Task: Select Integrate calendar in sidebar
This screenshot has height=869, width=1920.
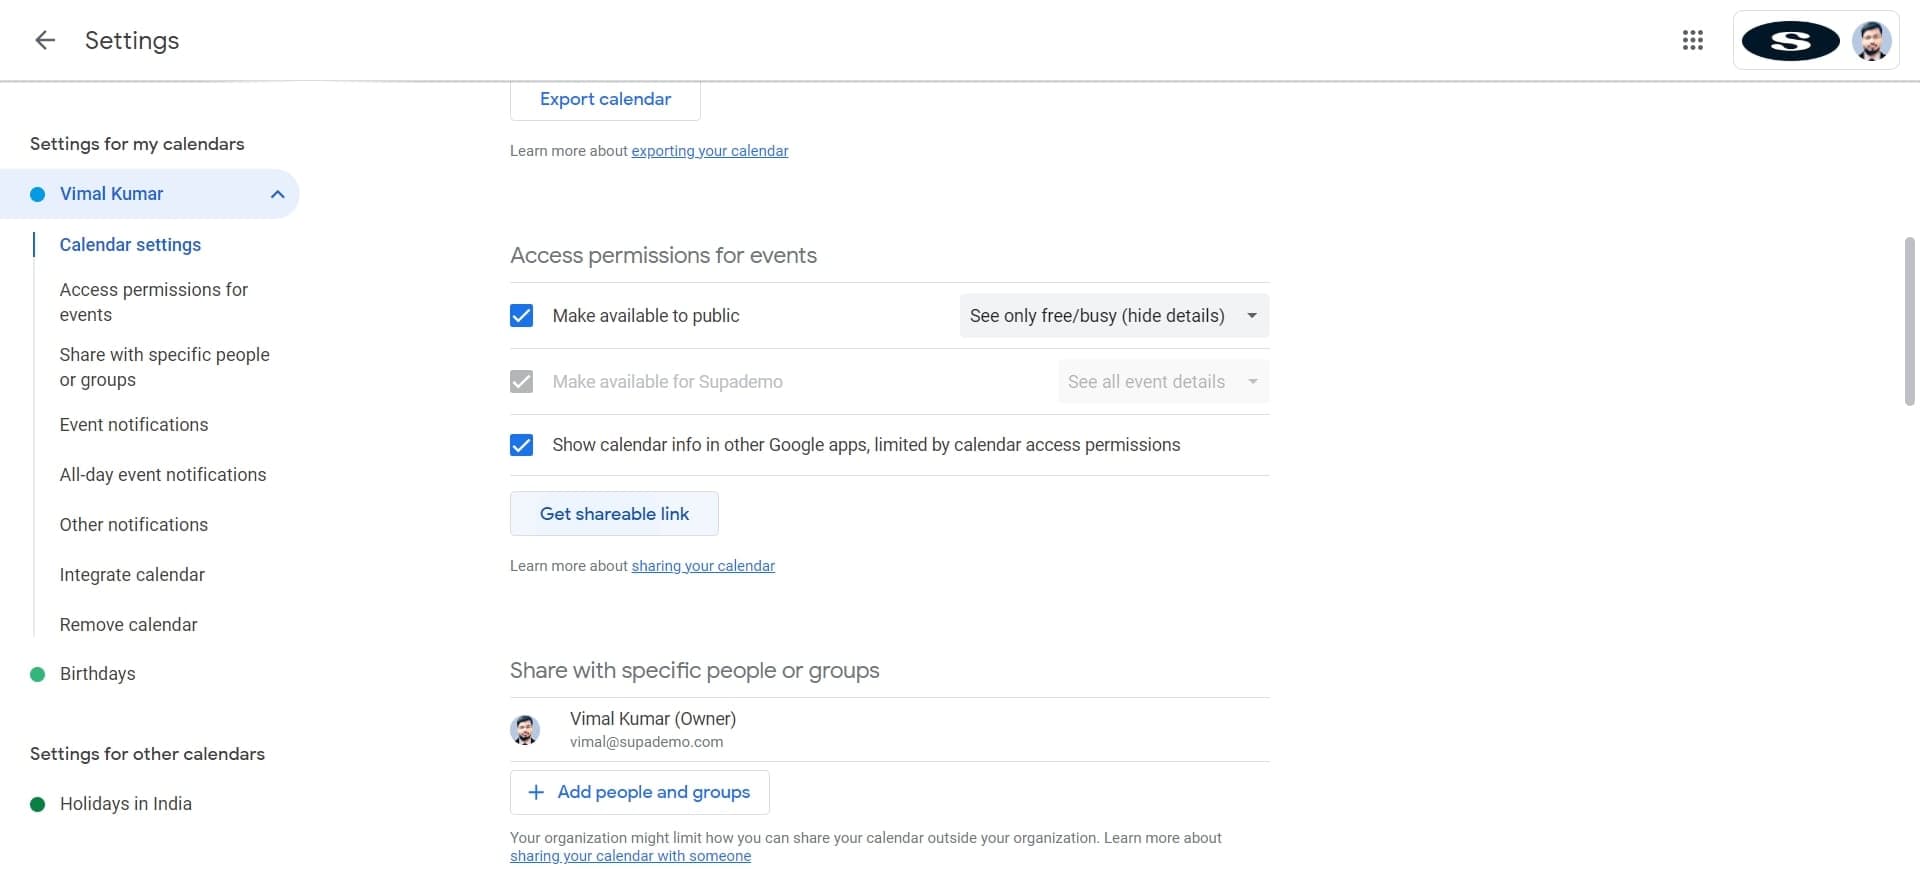Action: coord(132,575)
